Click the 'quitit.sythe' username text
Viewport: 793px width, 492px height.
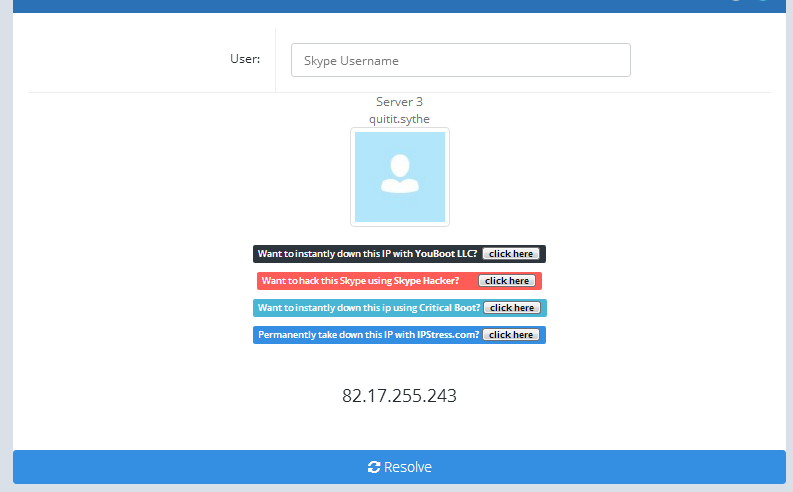pyautogui.click(x=399, y=119)
